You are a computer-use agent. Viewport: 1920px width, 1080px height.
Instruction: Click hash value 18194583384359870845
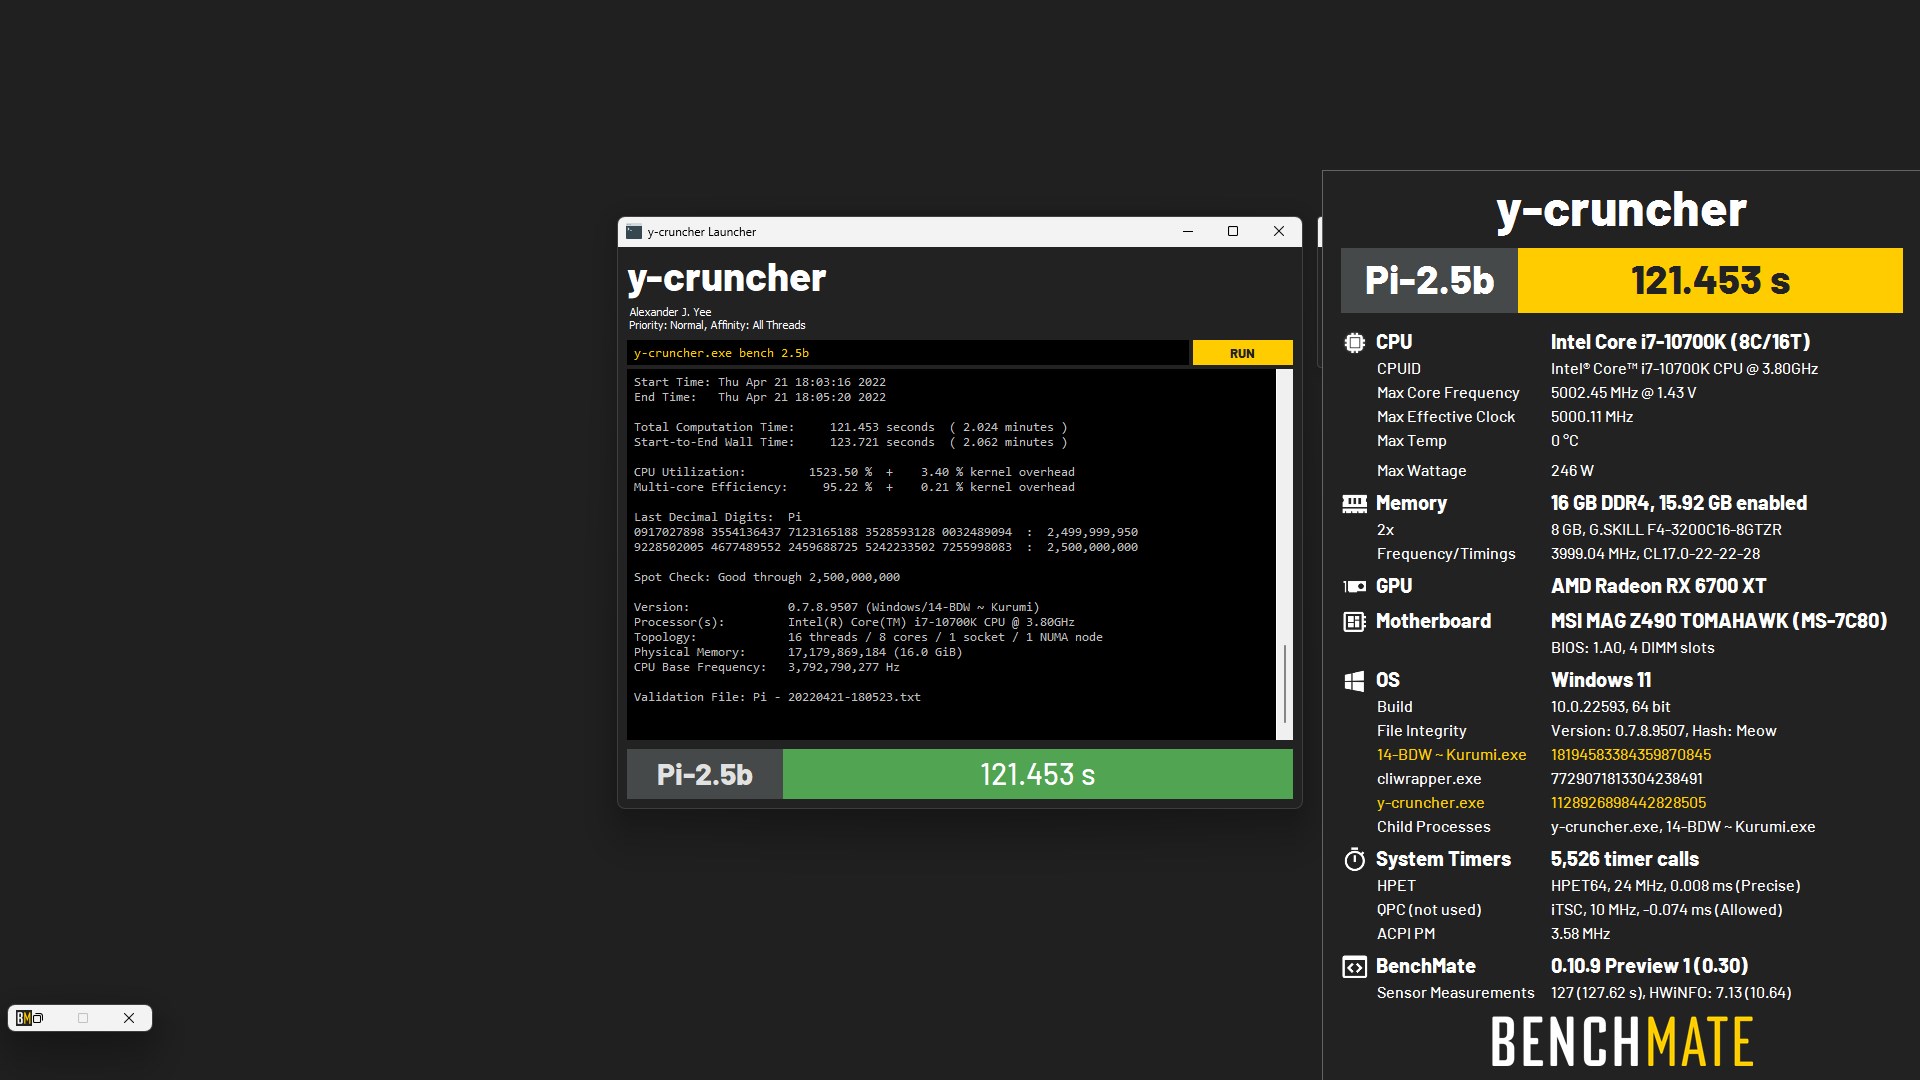[1631, 755]
